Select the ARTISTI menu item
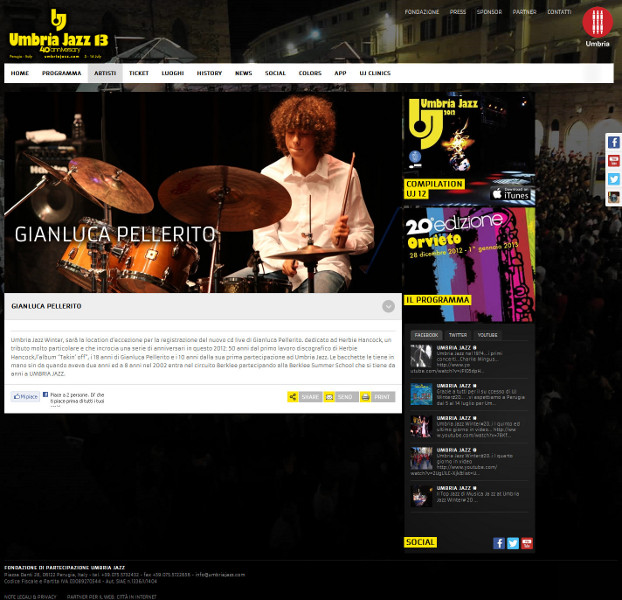This screenshot has height=600, width=622. coord(105,73)
